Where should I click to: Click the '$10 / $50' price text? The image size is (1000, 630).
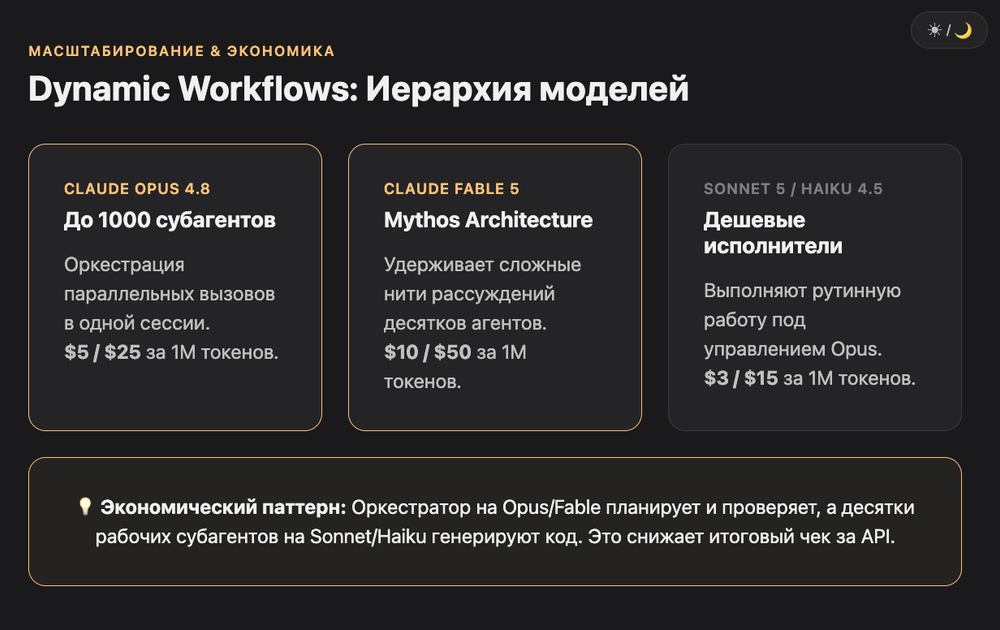pyautogui.click(x=427, y=352)
